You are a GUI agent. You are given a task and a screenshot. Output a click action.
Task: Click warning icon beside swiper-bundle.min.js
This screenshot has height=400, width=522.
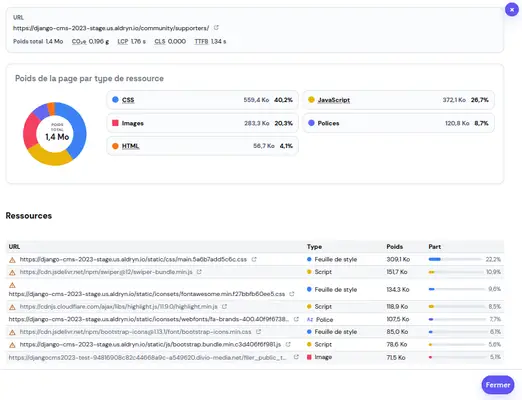point(12,272)
